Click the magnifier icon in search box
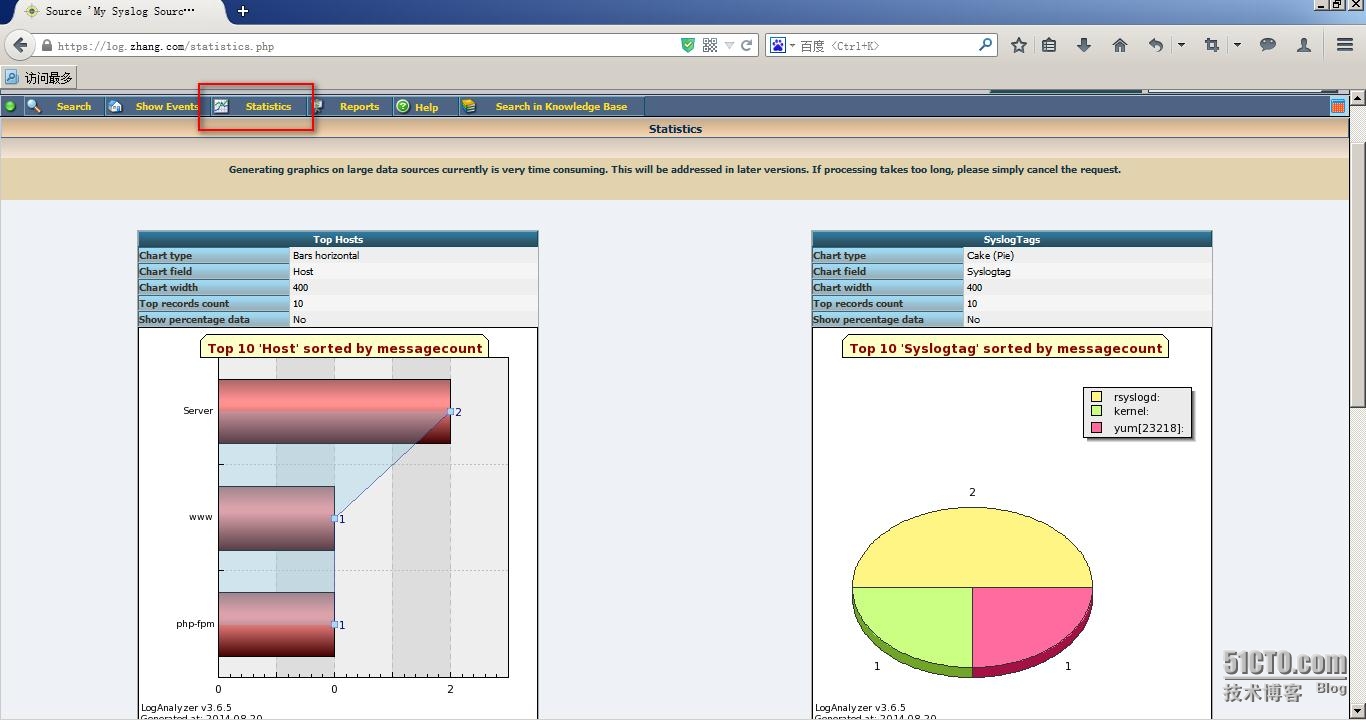 point(985,45)
